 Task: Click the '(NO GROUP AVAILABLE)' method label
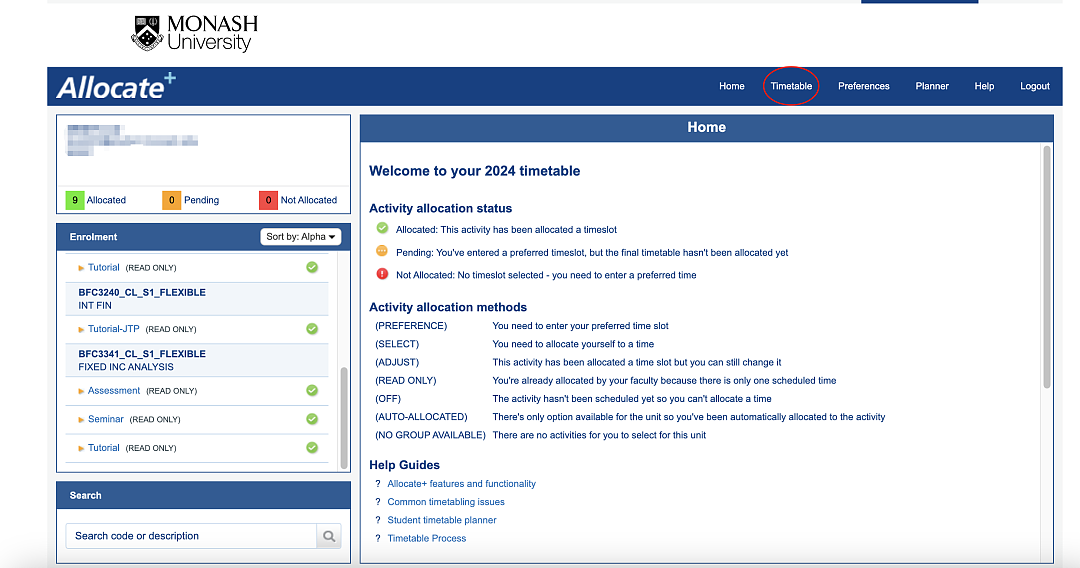coord(430,435)
